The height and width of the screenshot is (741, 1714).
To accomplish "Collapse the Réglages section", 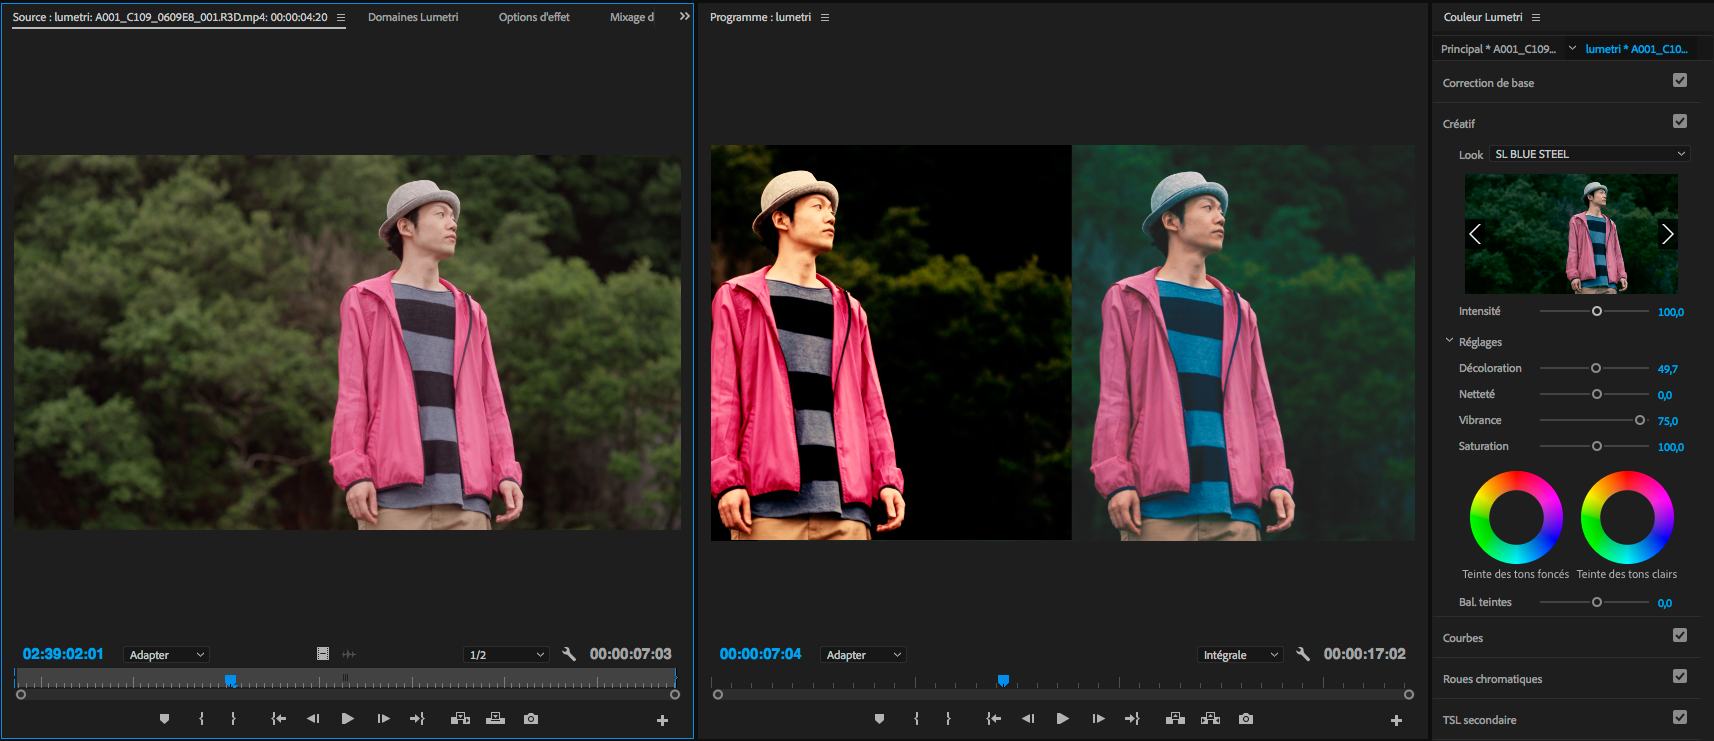I will [x=1449, y=341].
